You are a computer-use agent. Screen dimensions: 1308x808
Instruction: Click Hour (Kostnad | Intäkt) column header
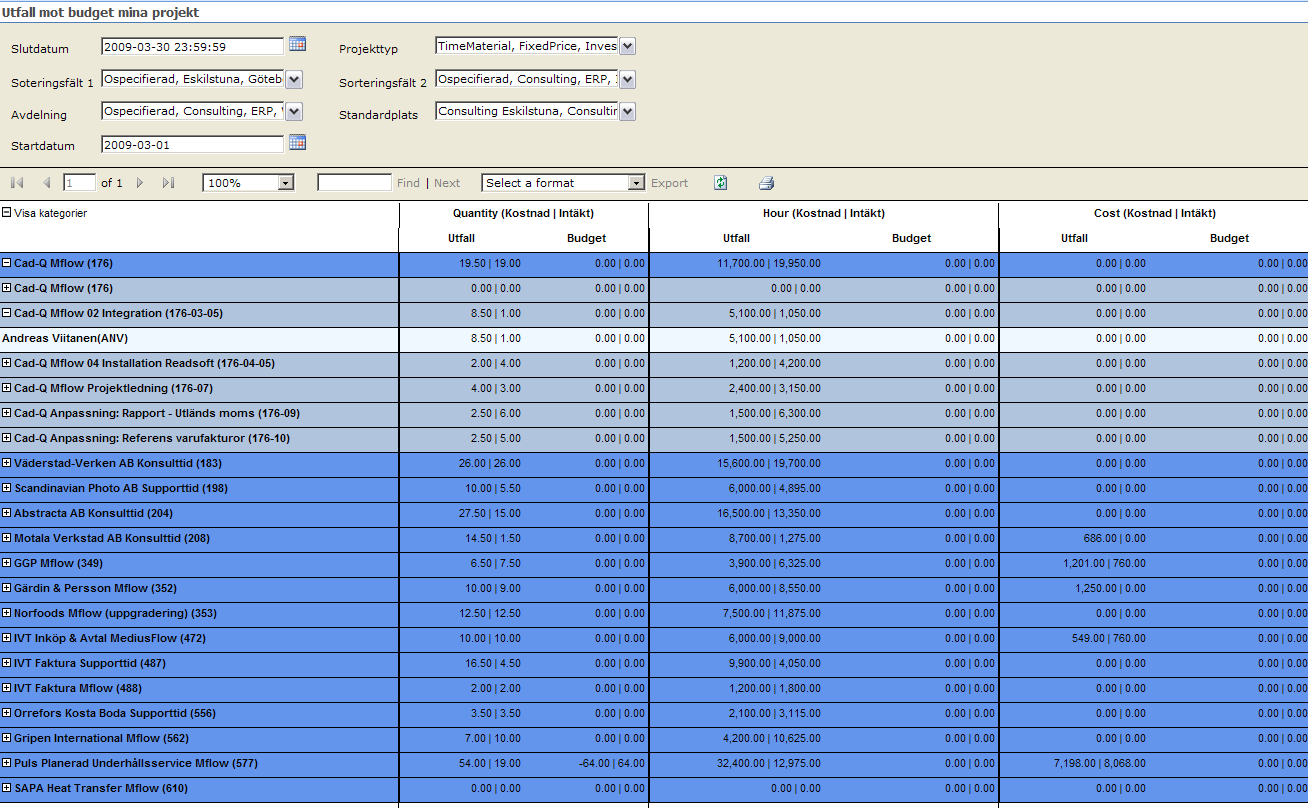click(823, 213)
